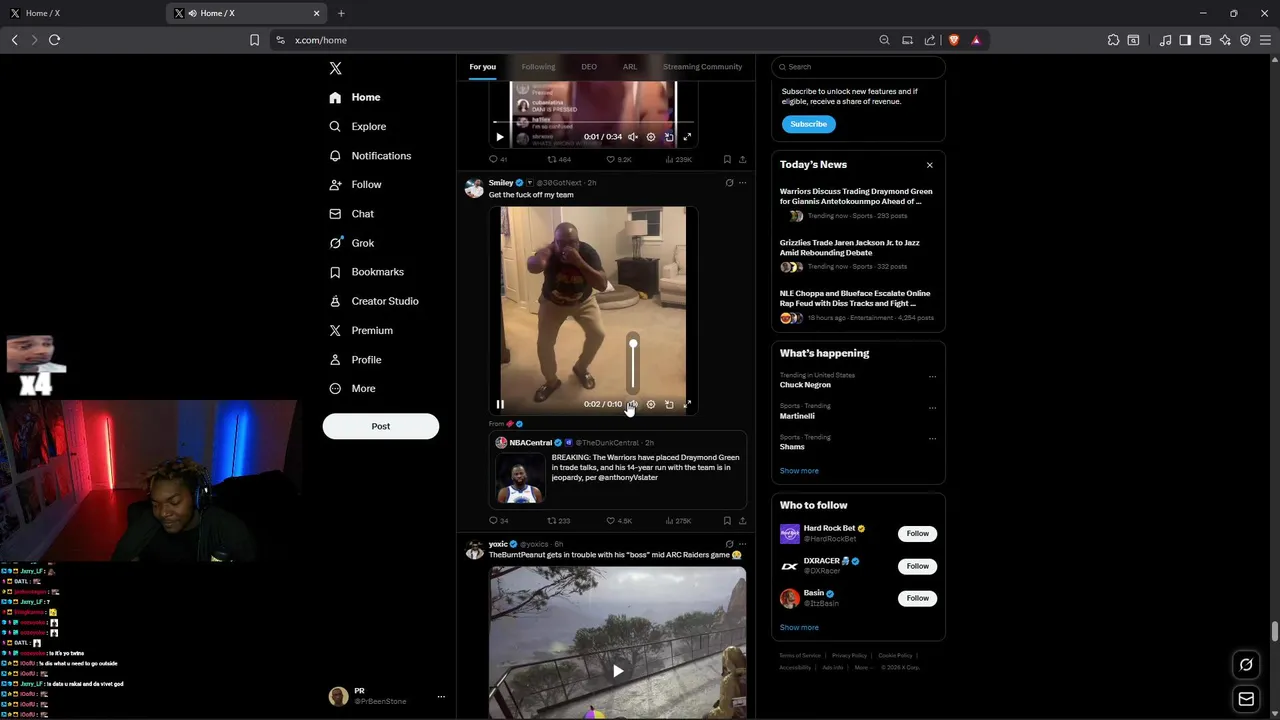Image resolution: width=1280 pixels, height=720 pixels.
Task: Bookmark Smiley's post
Action: (x=727, y=521)
